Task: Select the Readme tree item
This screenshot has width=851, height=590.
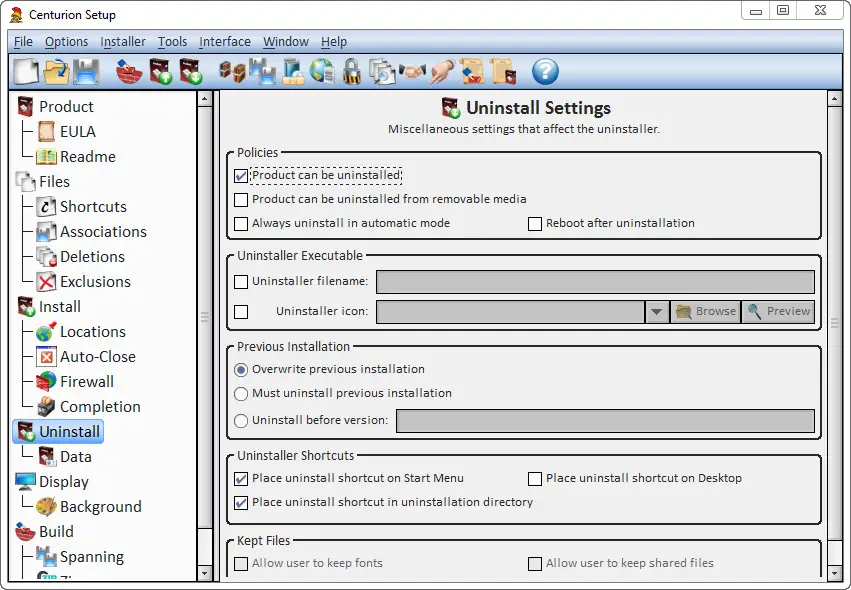Action: point(87,157)
